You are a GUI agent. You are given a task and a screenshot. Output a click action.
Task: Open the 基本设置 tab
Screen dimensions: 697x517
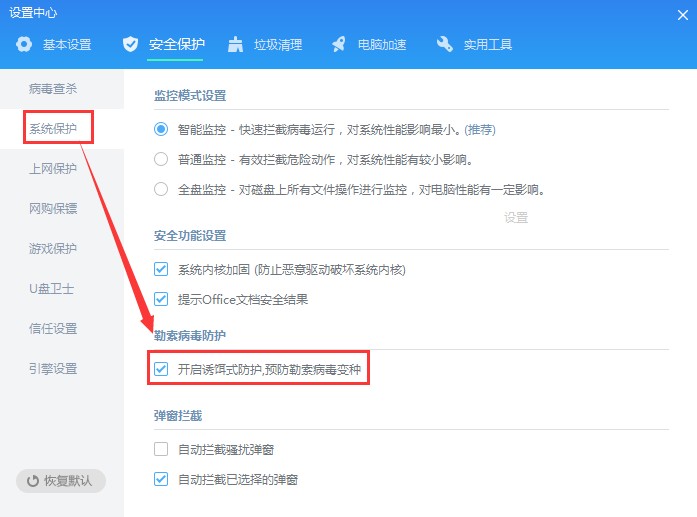point(67,44)
